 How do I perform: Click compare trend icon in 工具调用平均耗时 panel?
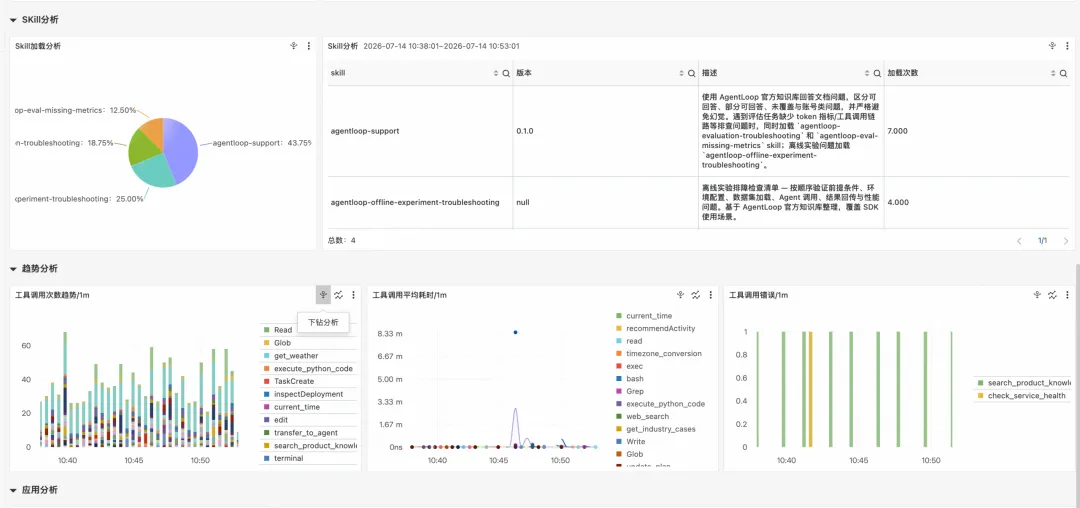pos(696,295)
